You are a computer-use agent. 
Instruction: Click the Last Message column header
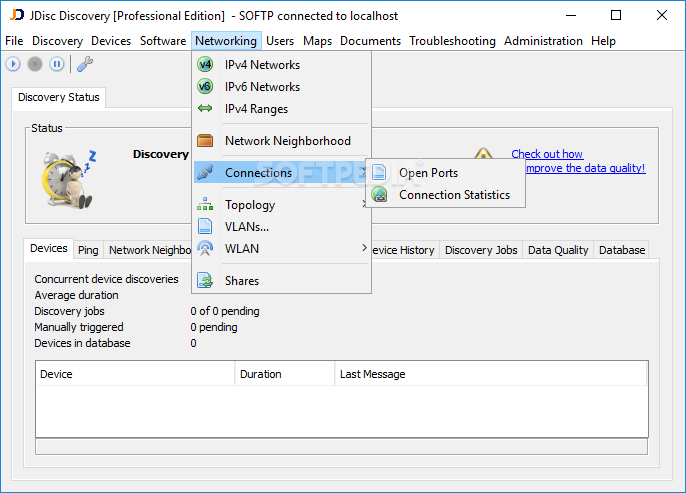pyautogui.click(x=491, y=374)
